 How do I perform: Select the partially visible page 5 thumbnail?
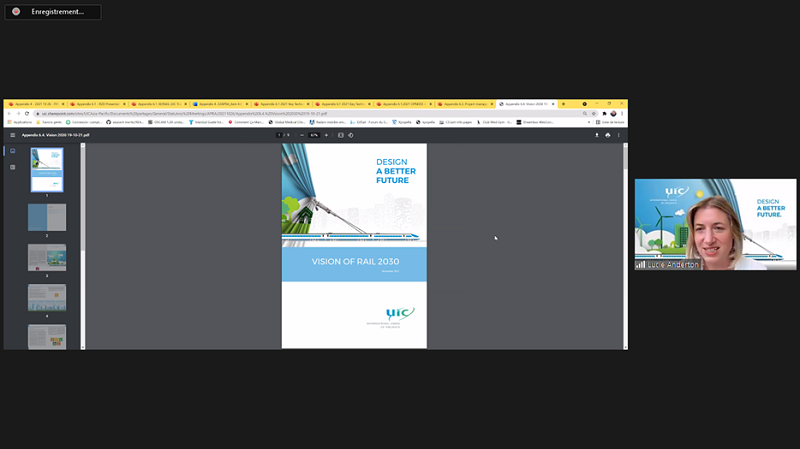(47, 337)
